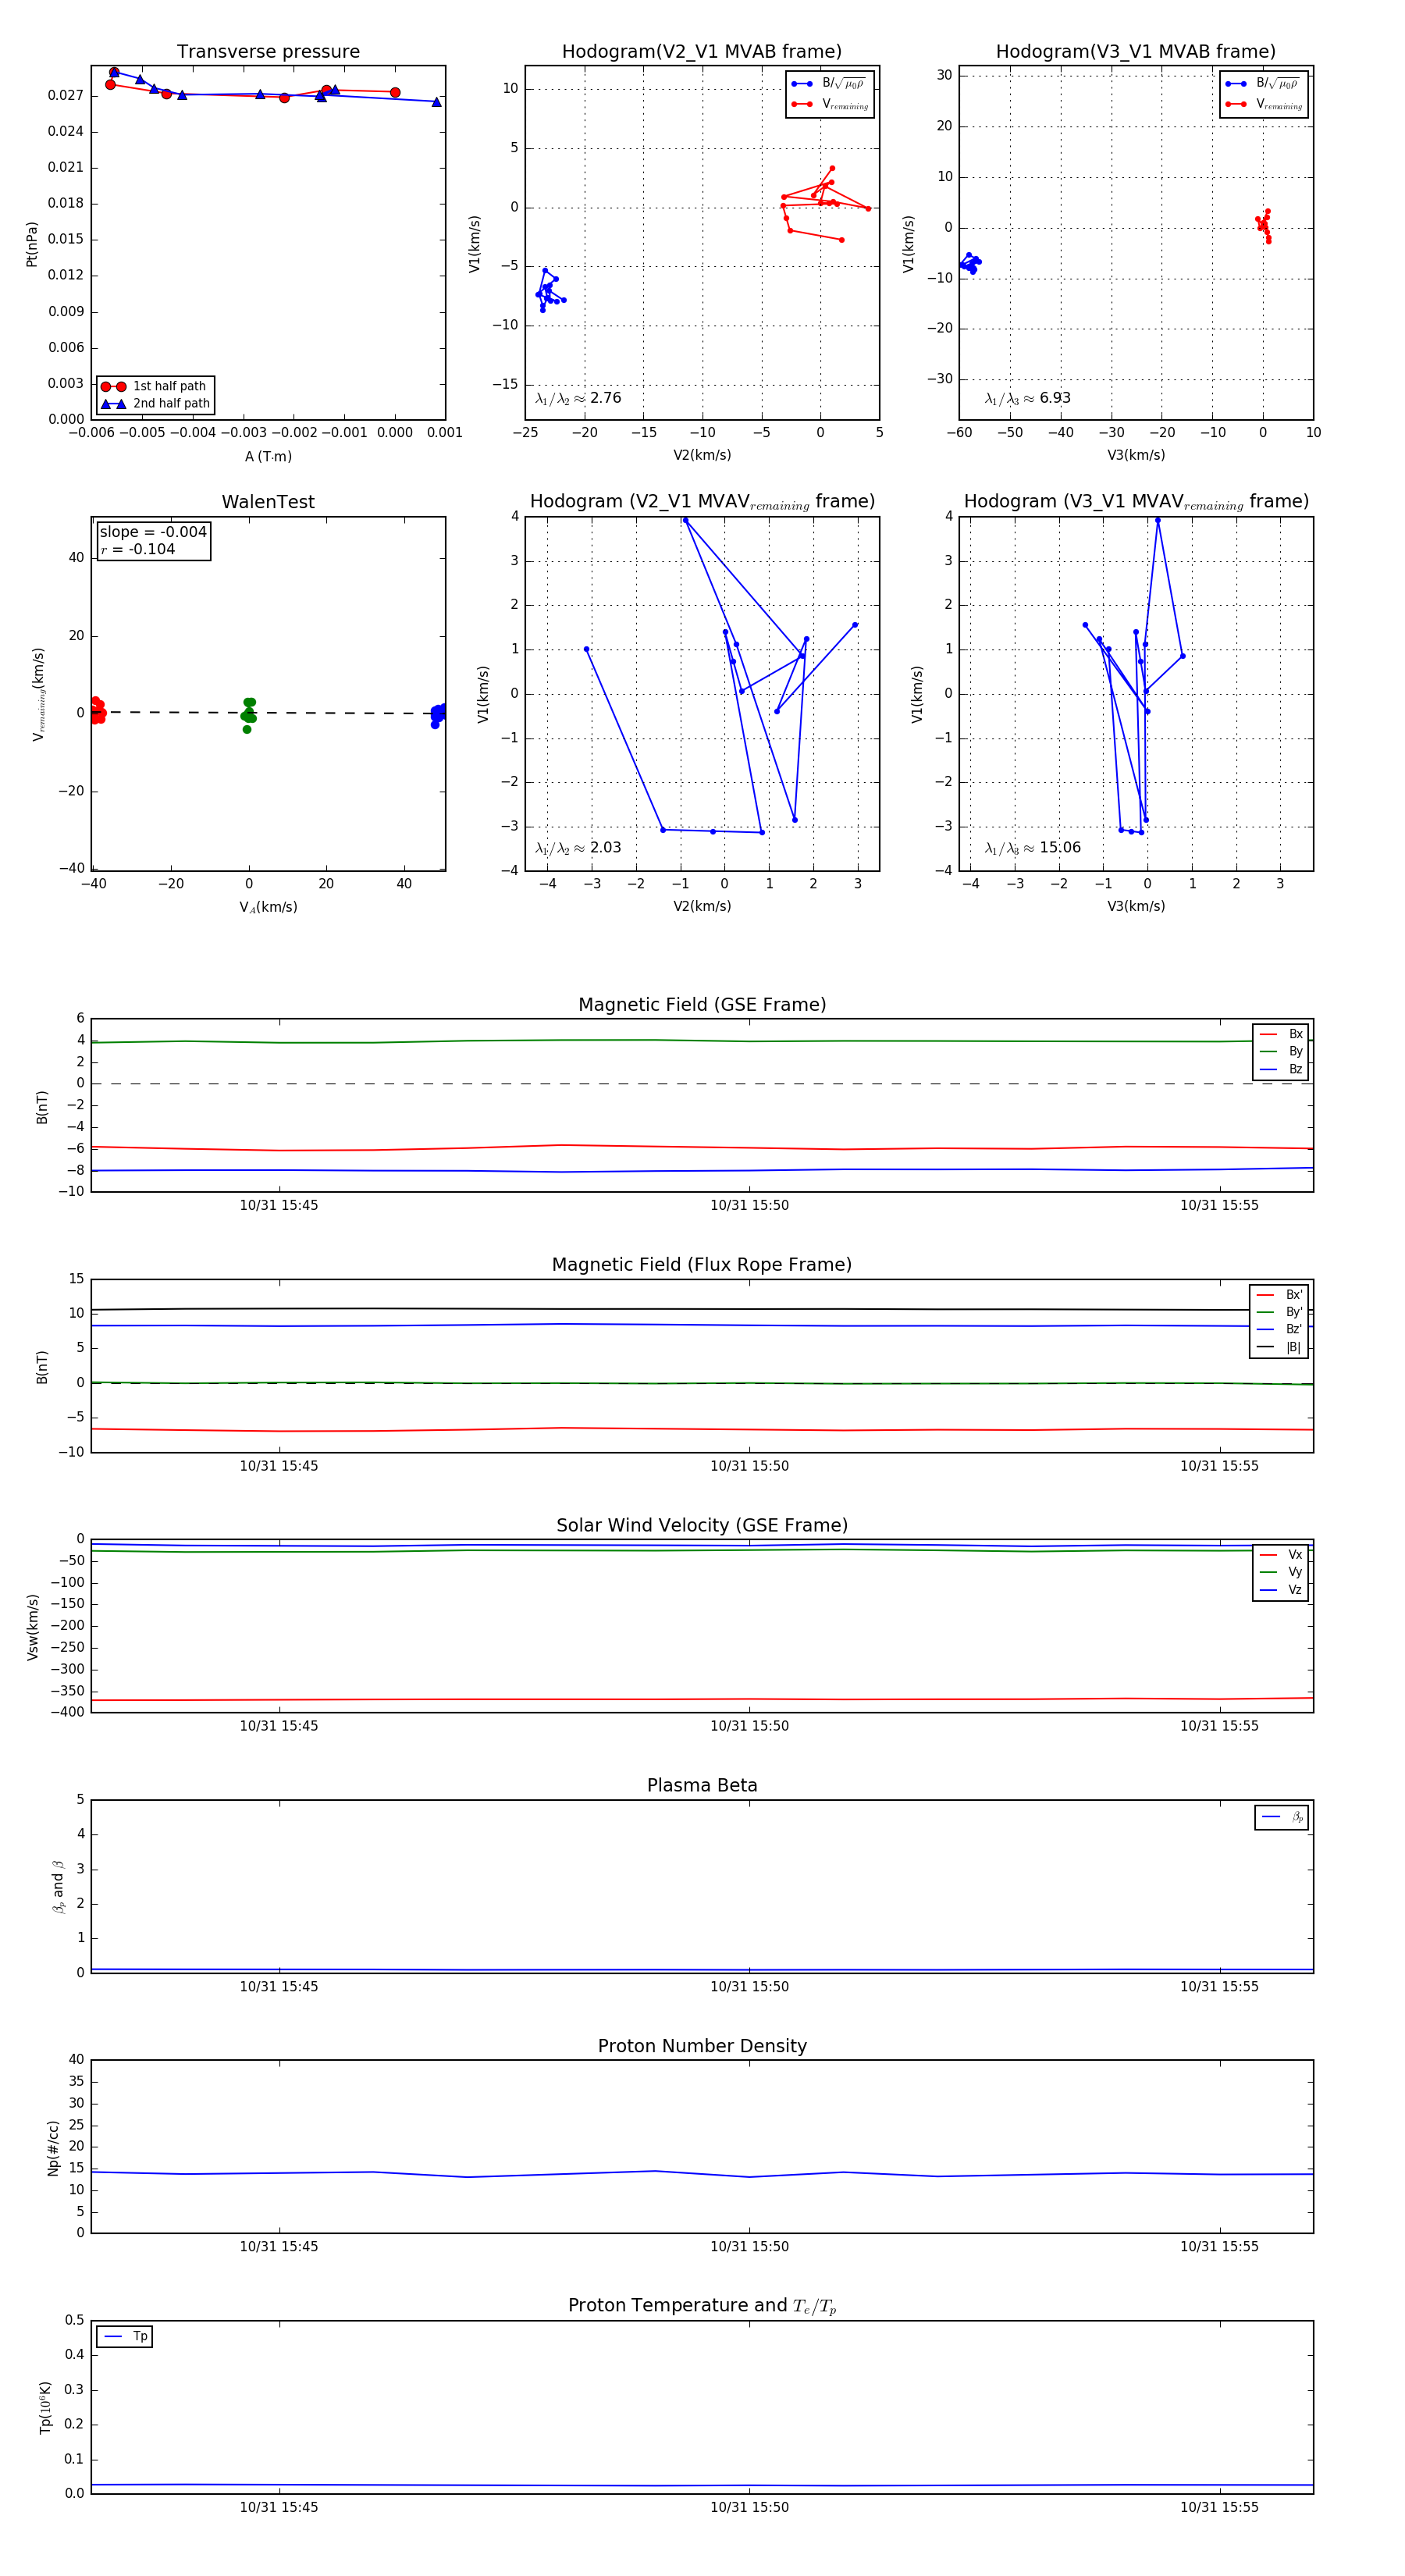
Task: Click the 'slope = -0.004' annotation
Action: click(153, 532)
